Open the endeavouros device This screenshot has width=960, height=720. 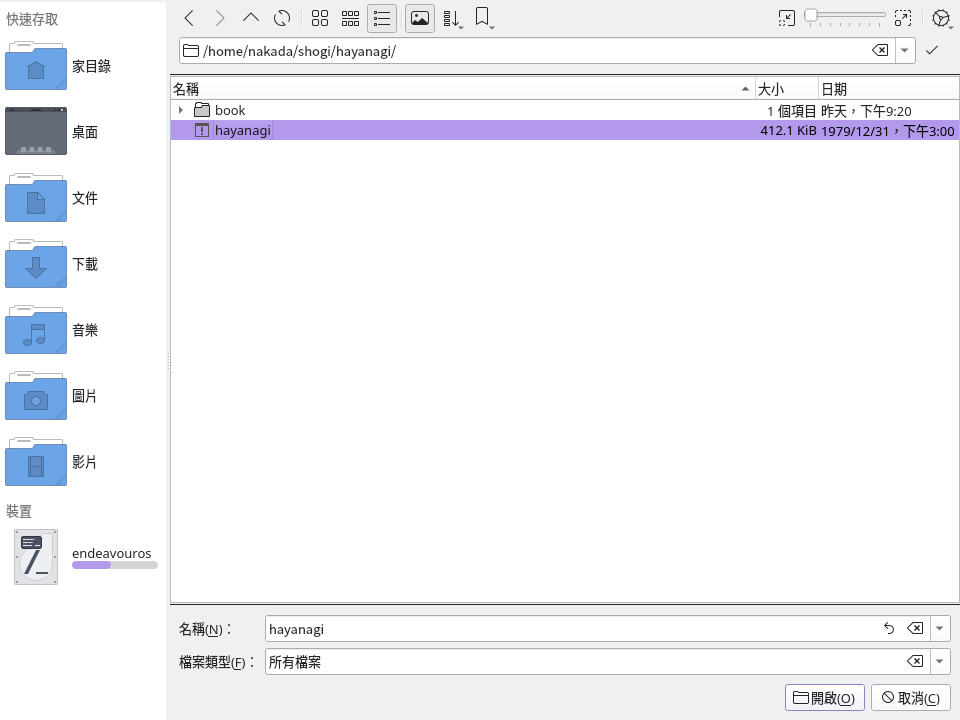pyautogui.click(x=83, y=557)
